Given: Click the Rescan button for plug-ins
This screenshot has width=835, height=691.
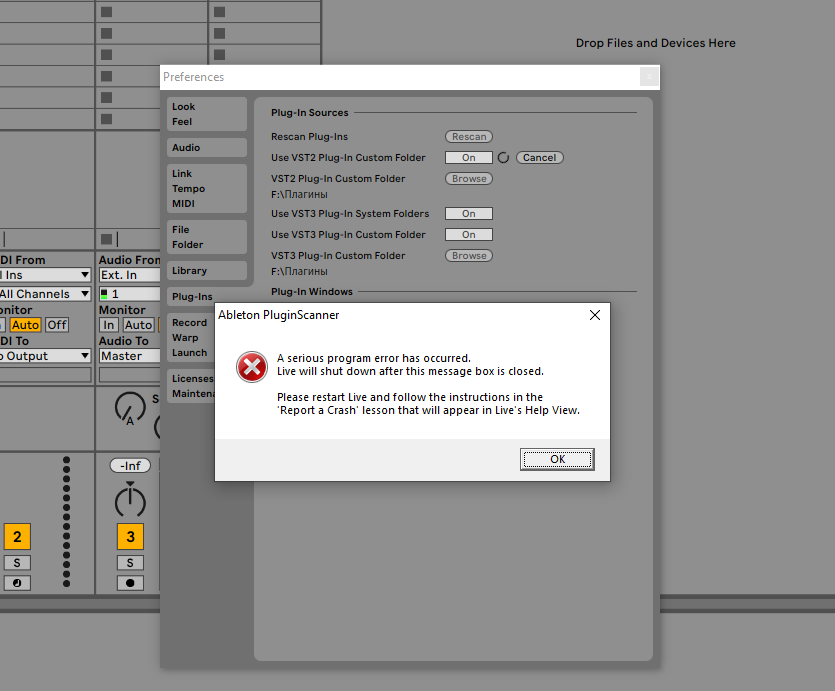Looking at the screenshot, I should click(x=469, y=137).
